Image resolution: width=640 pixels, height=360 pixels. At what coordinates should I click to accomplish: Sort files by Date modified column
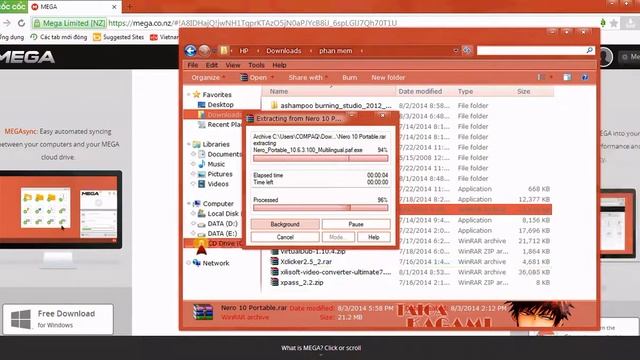click(x=420, y=91)
